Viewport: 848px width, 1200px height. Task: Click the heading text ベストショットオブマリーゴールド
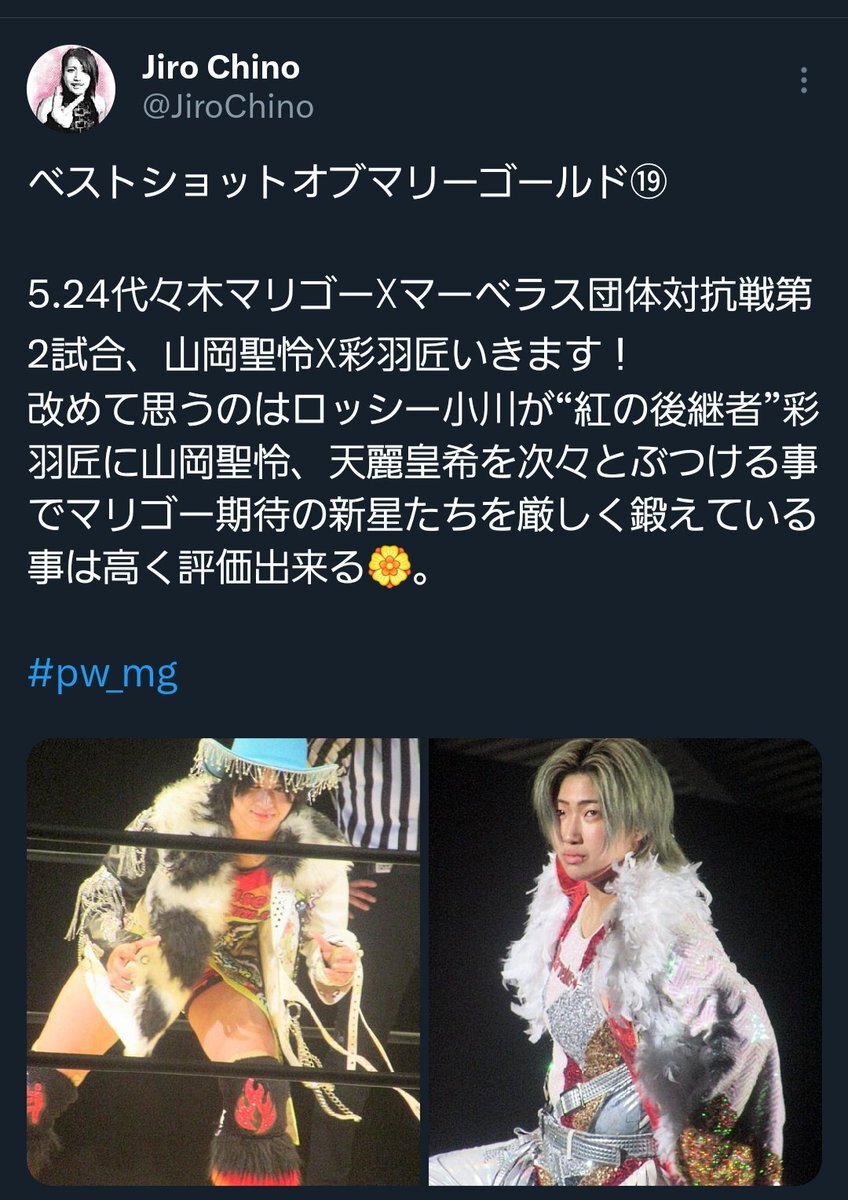point(333,186)
